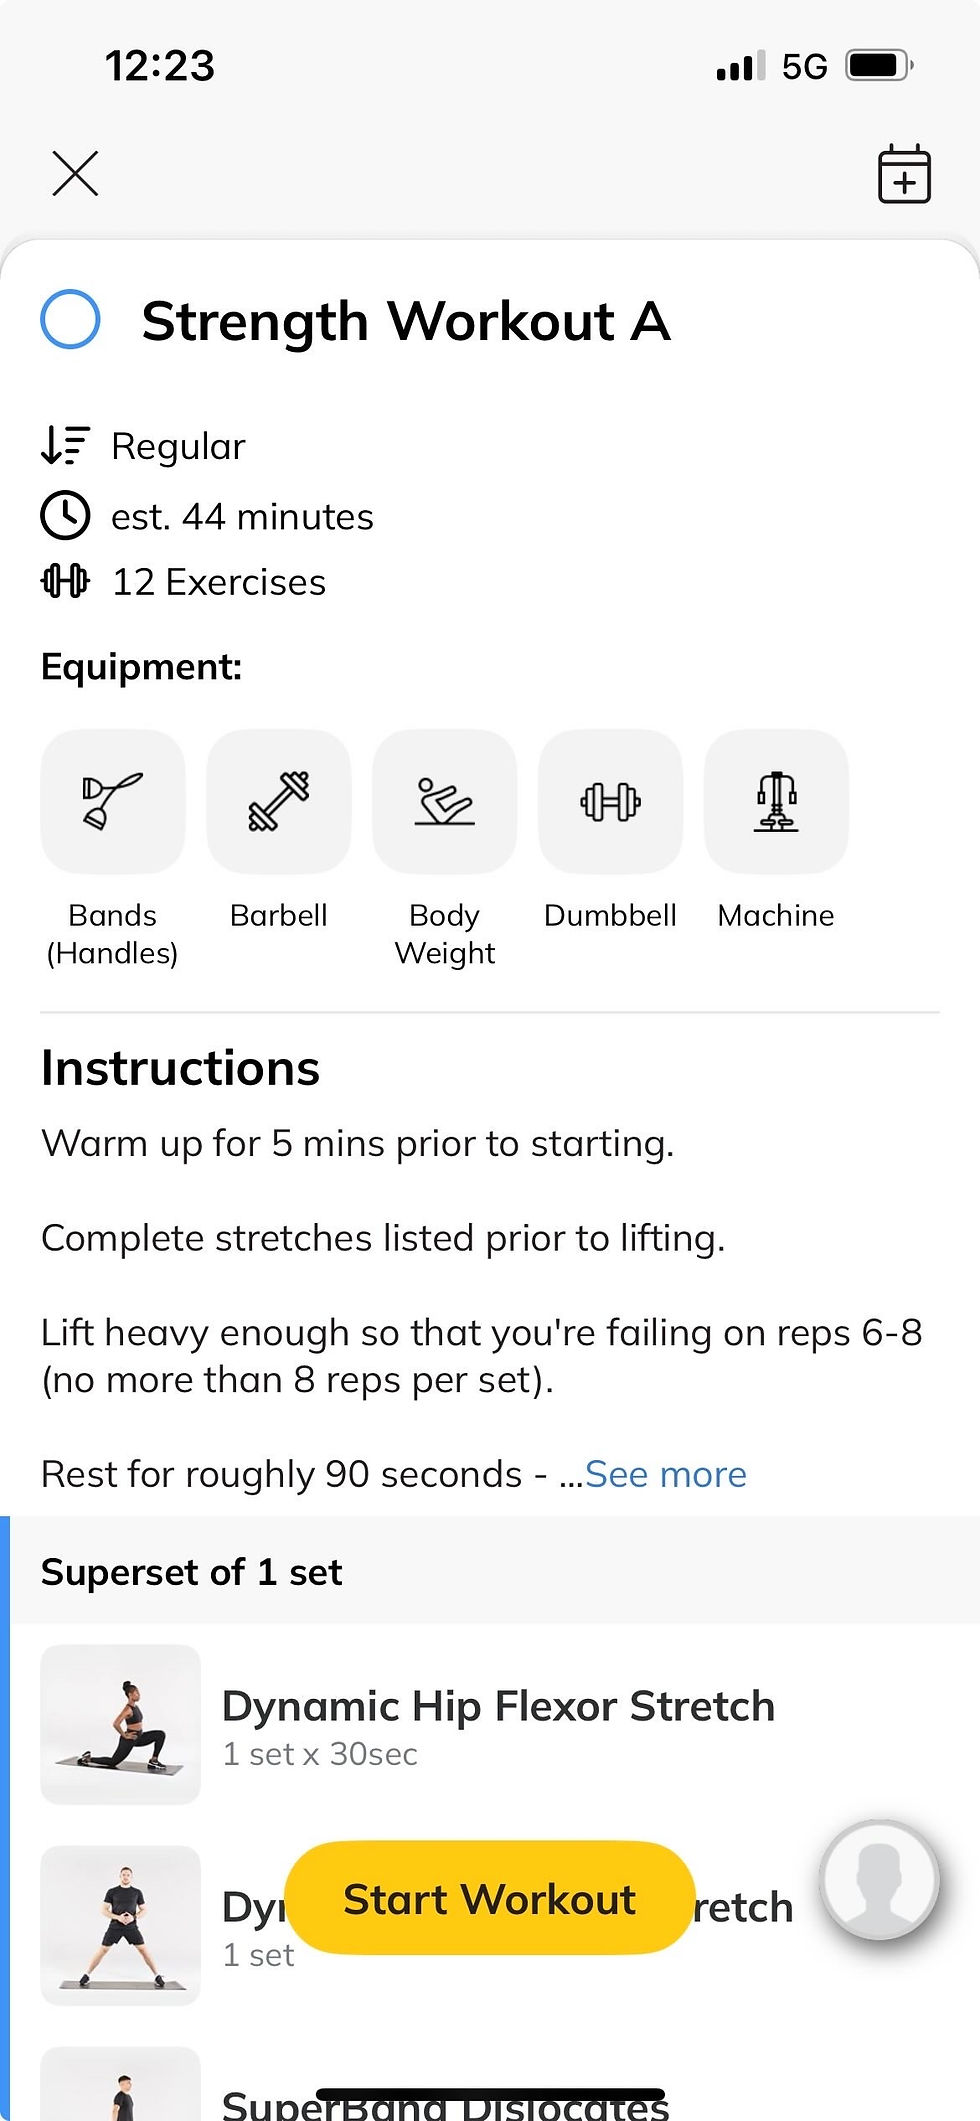The width and height of the screenshot is (980, 2121).
Task: Click the sort icon next to Regular
Action: 64,446
